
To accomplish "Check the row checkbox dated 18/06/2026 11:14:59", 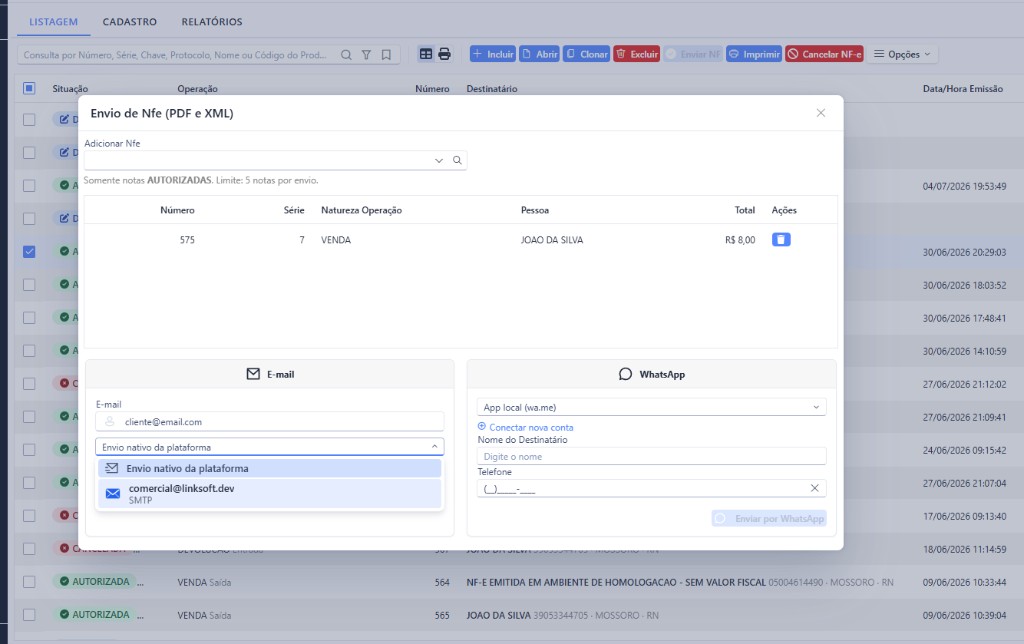I will coord(29,549).
